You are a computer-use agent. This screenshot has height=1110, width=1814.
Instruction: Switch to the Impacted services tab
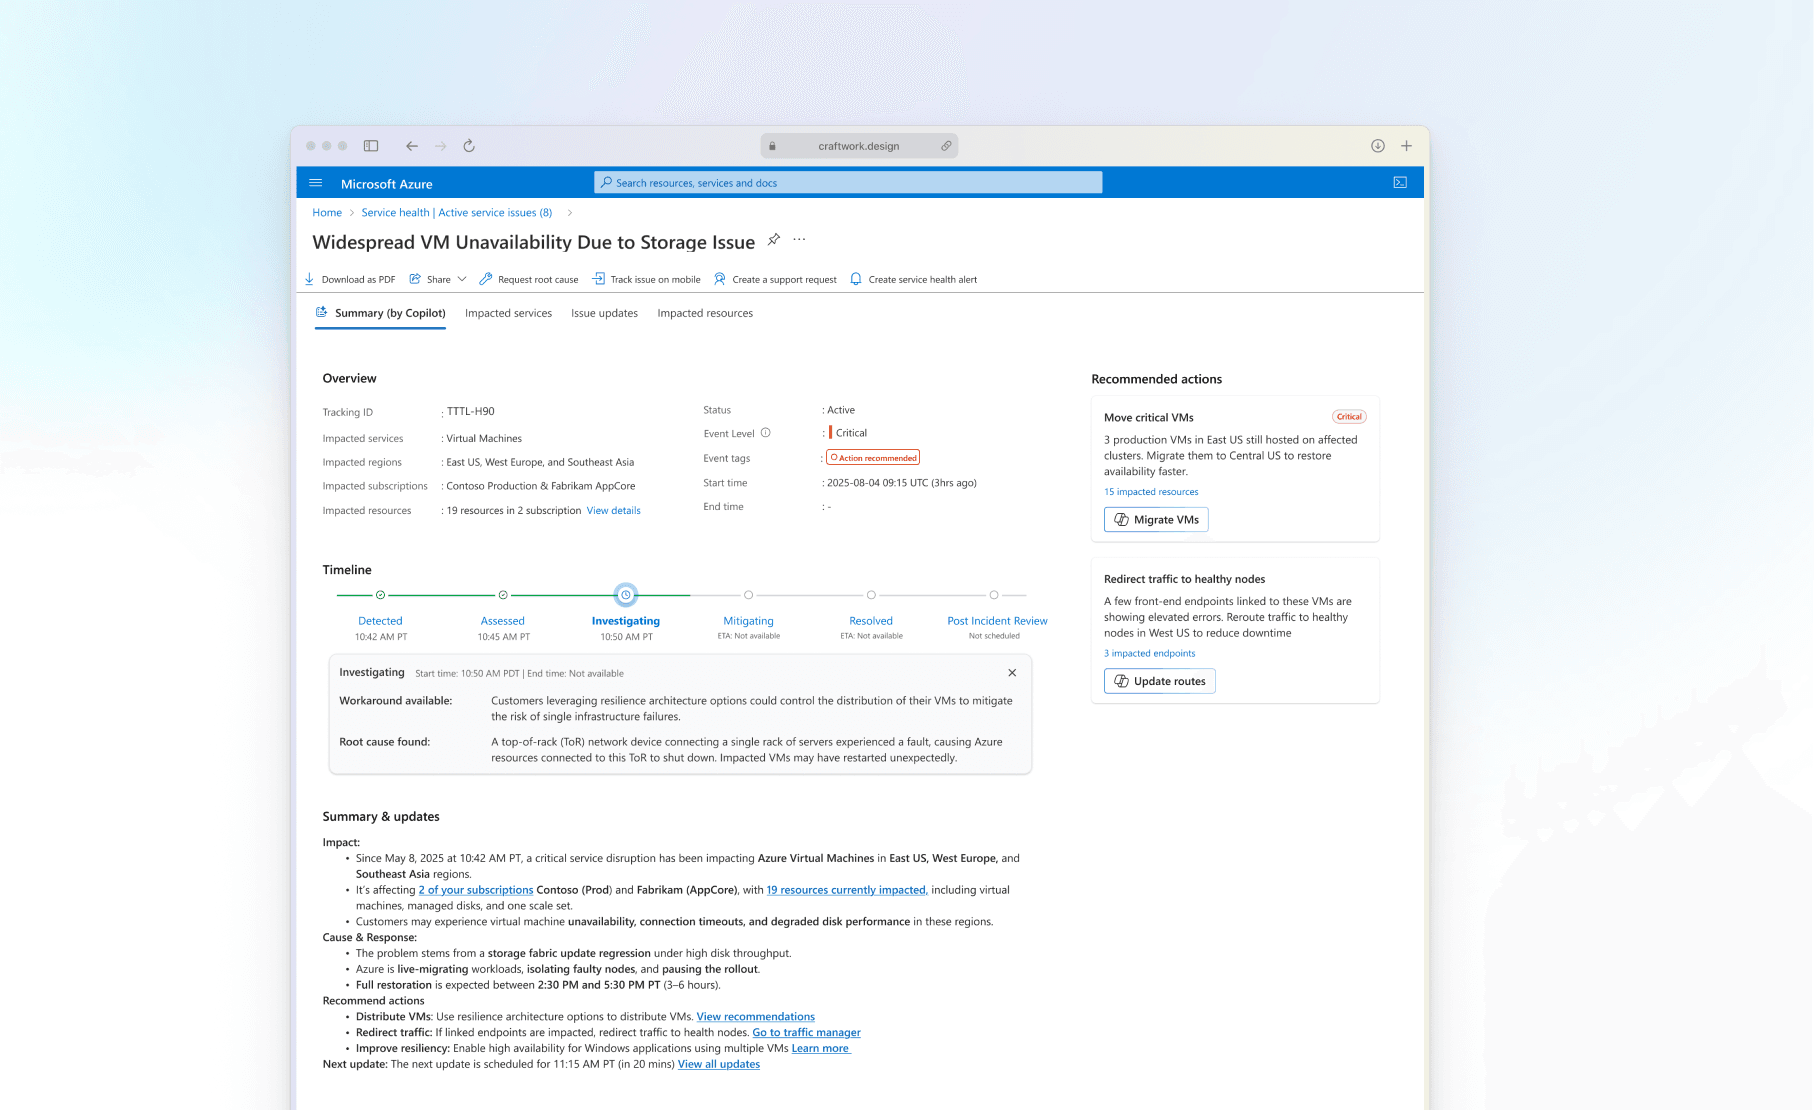tap(508, 313)
